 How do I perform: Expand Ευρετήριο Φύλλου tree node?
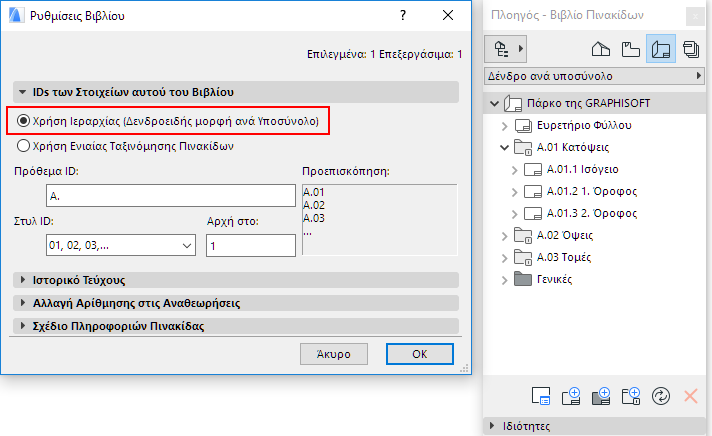tap(504, 126)
